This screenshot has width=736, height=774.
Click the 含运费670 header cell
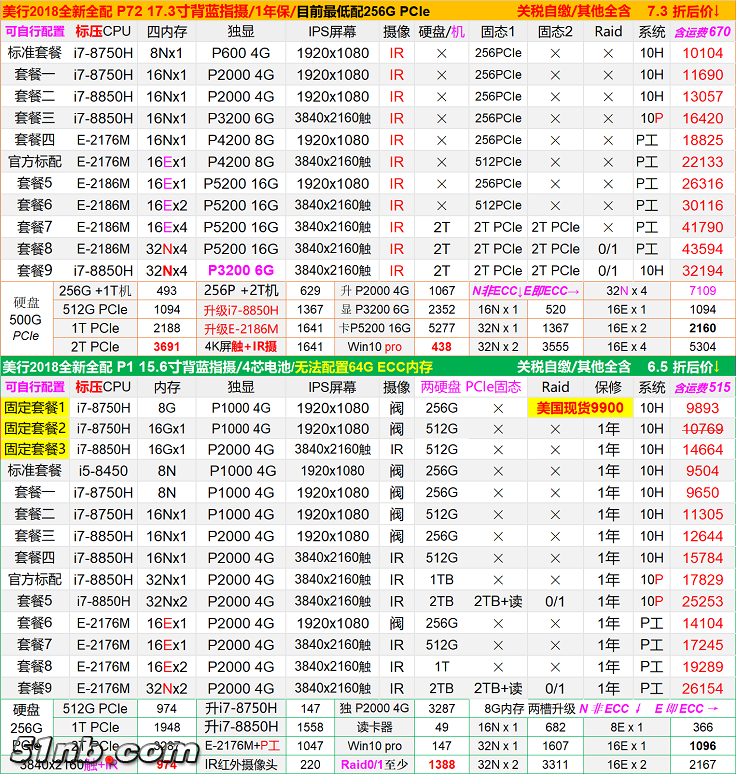pyautogui.click(x=702, y=31)
